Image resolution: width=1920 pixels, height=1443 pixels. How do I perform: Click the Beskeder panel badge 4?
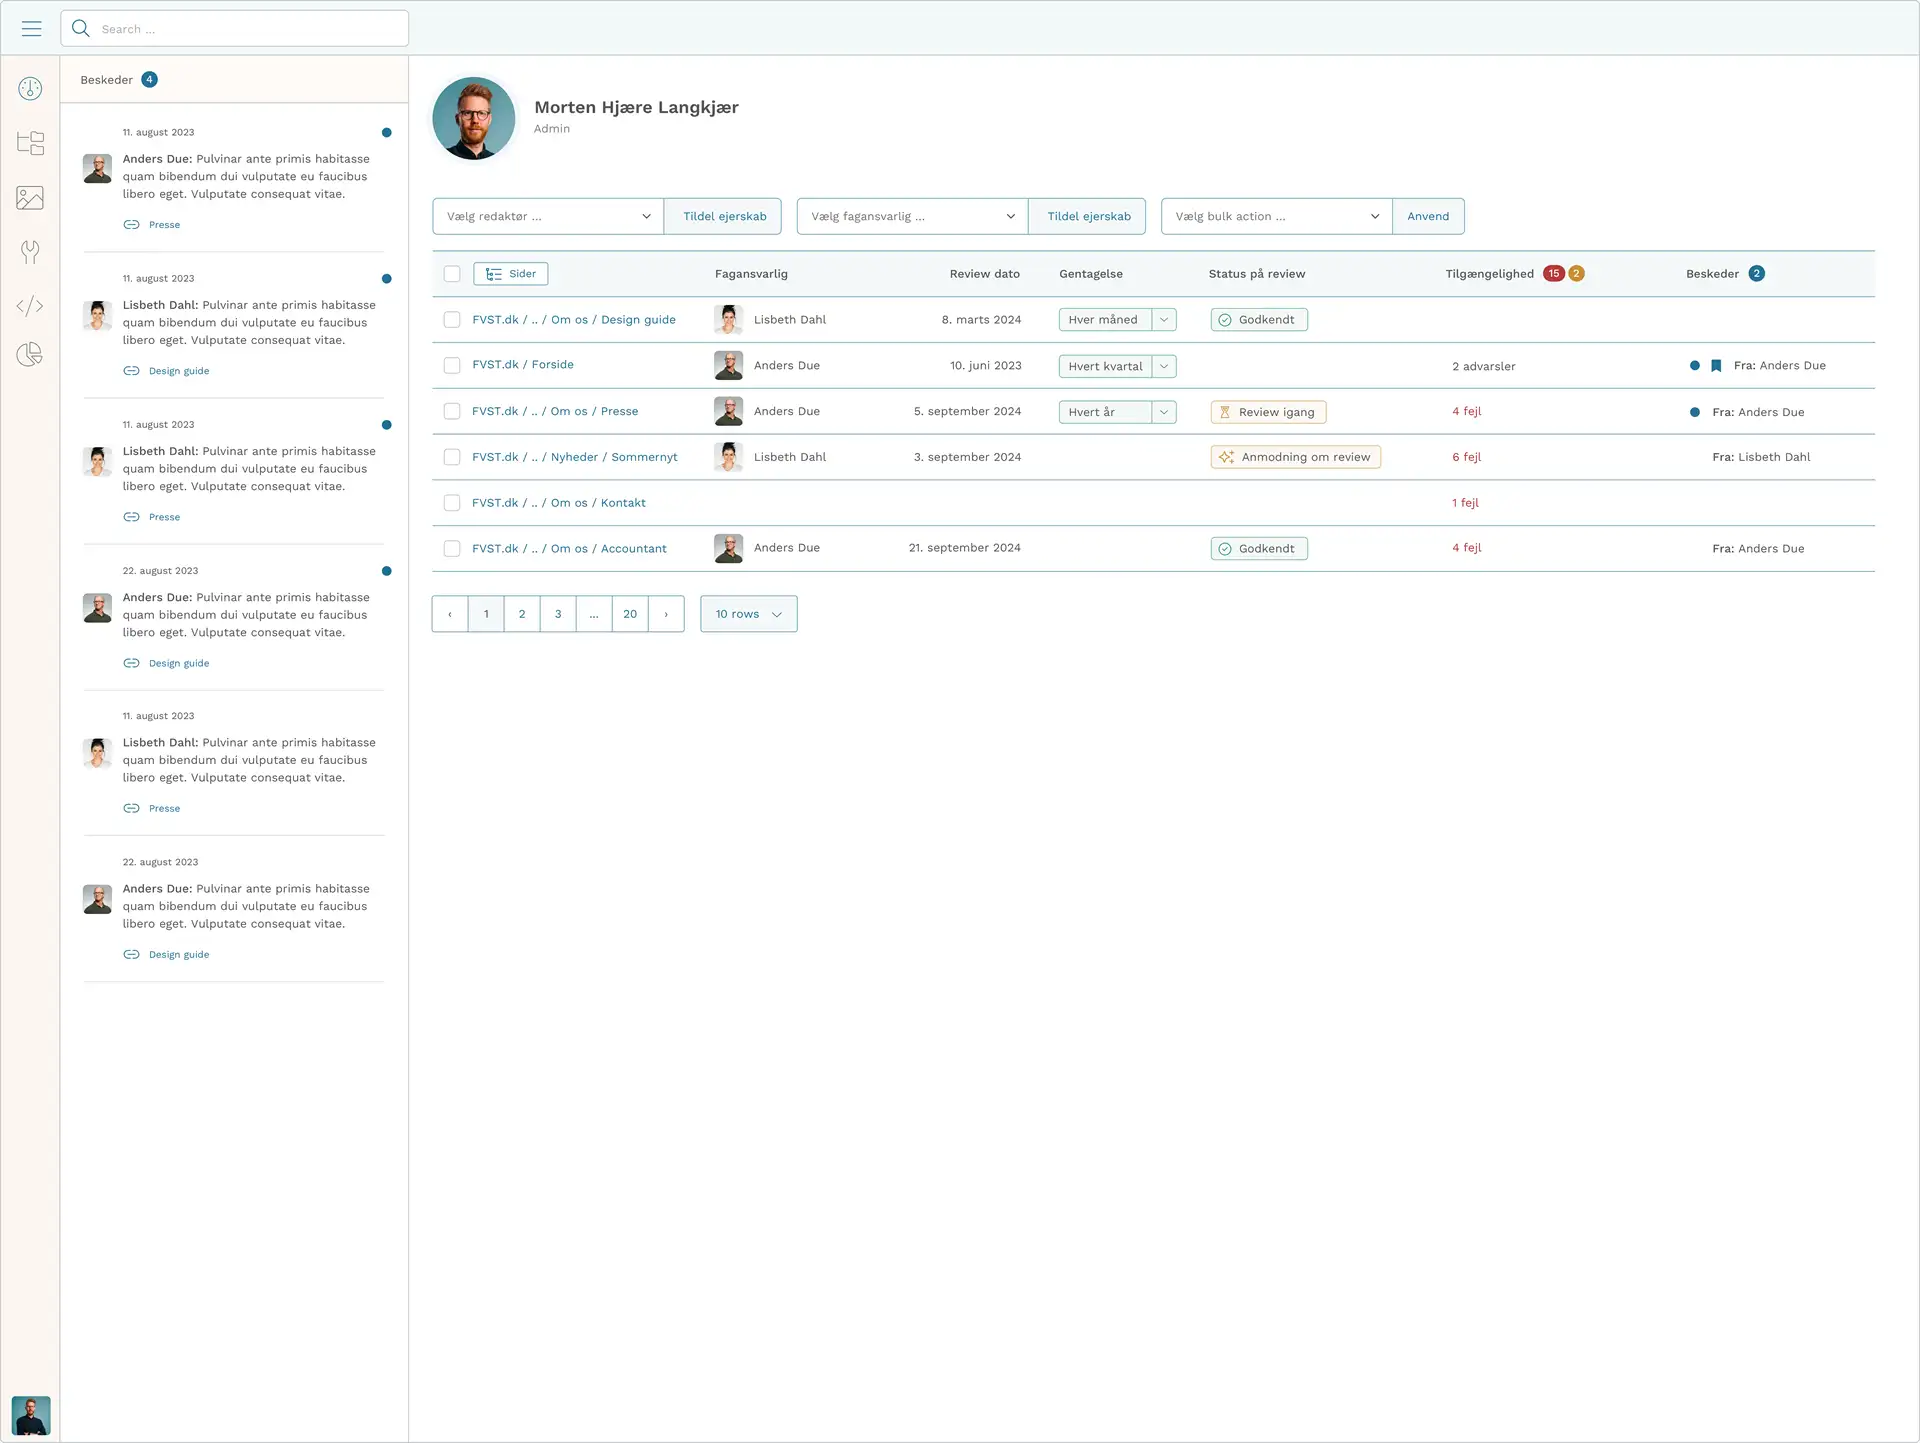(x=149, y=80)
